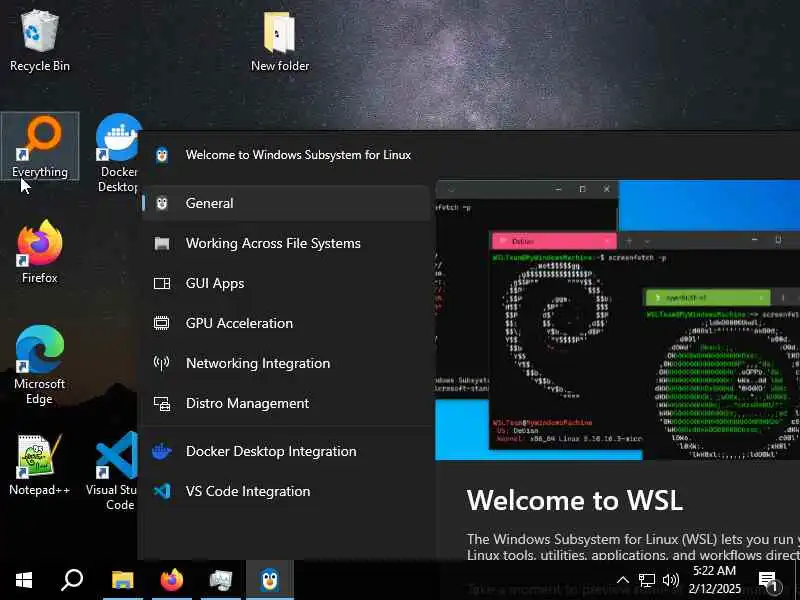Go to the Networking Integration section

(x=286, y=363)
